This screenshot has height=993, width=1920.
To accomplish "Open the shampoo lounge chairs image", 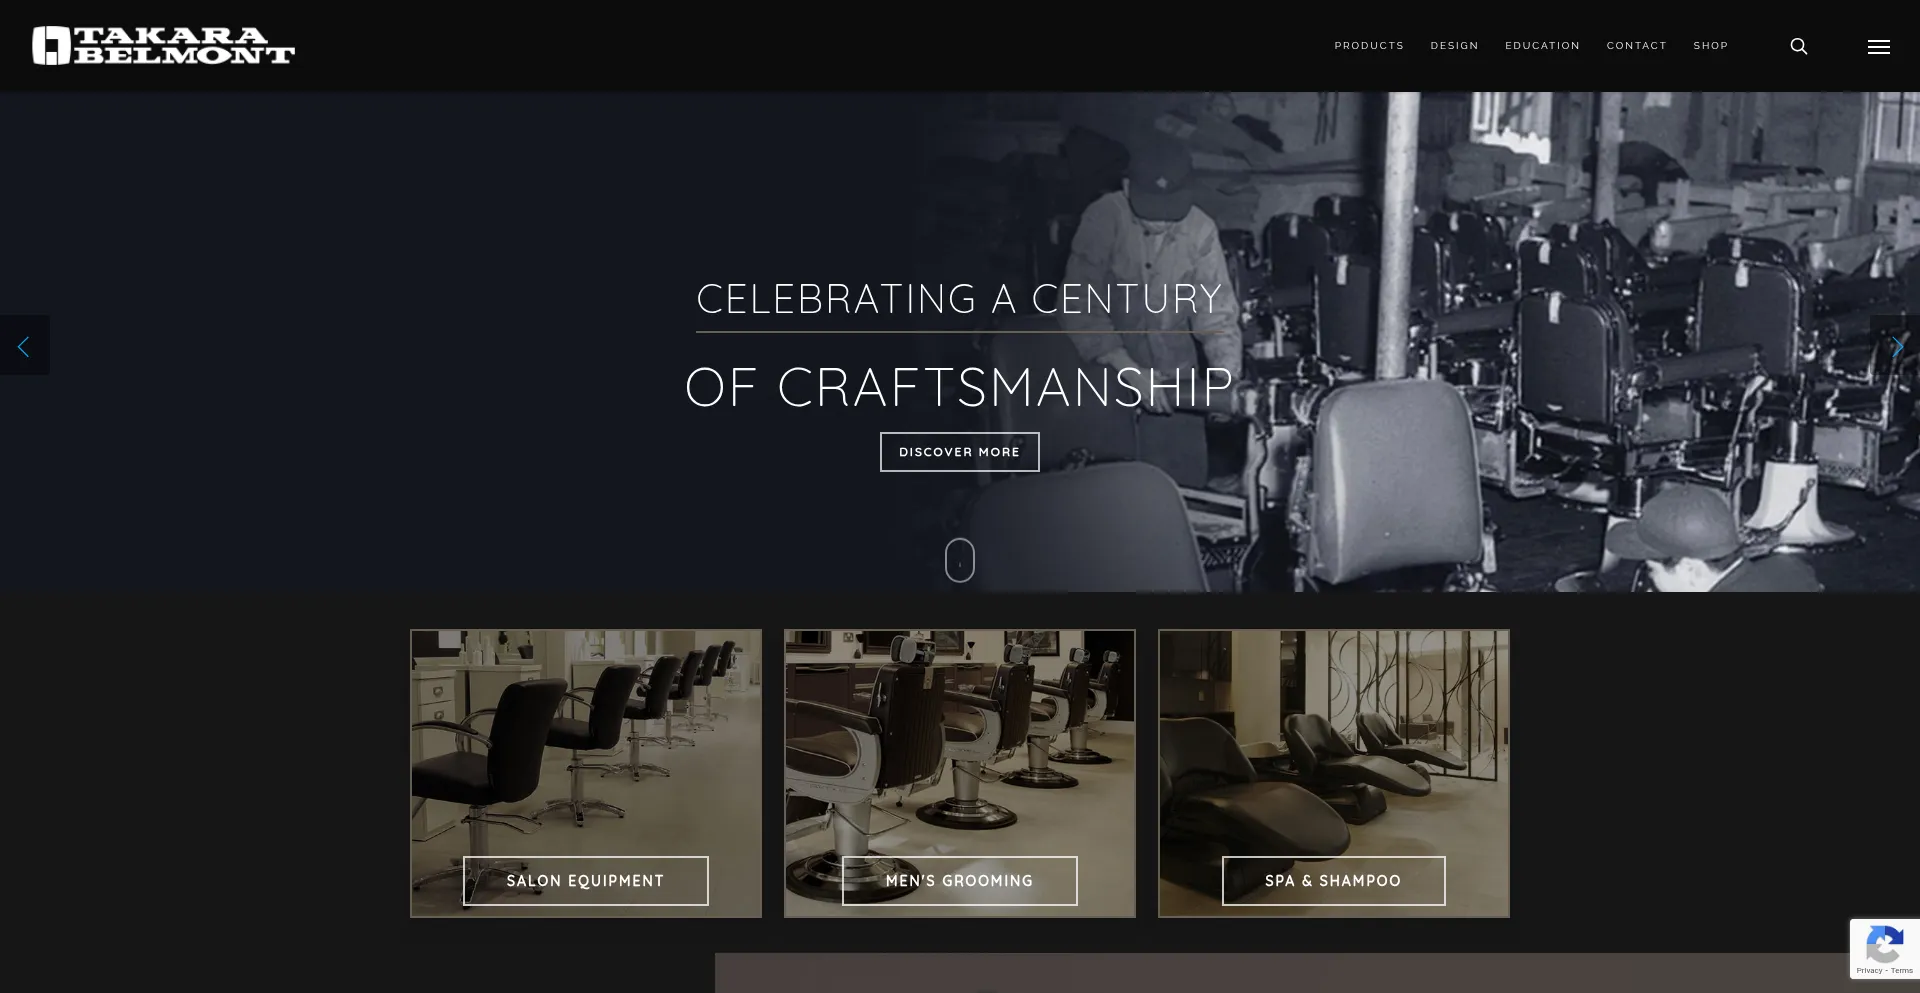I will tap(1333, 740).
